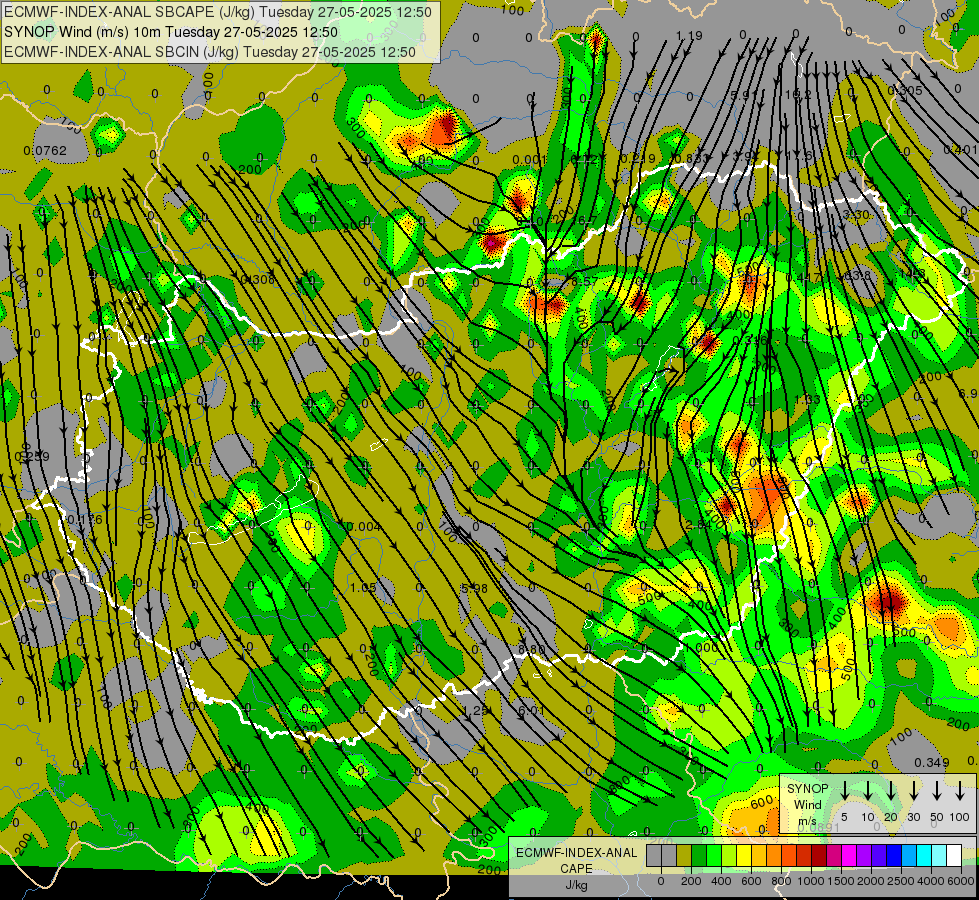The width and height of the screenshot is (979, 900).
Task: Click the 0.308 value on the map
Action: click(x=257, y=279)
